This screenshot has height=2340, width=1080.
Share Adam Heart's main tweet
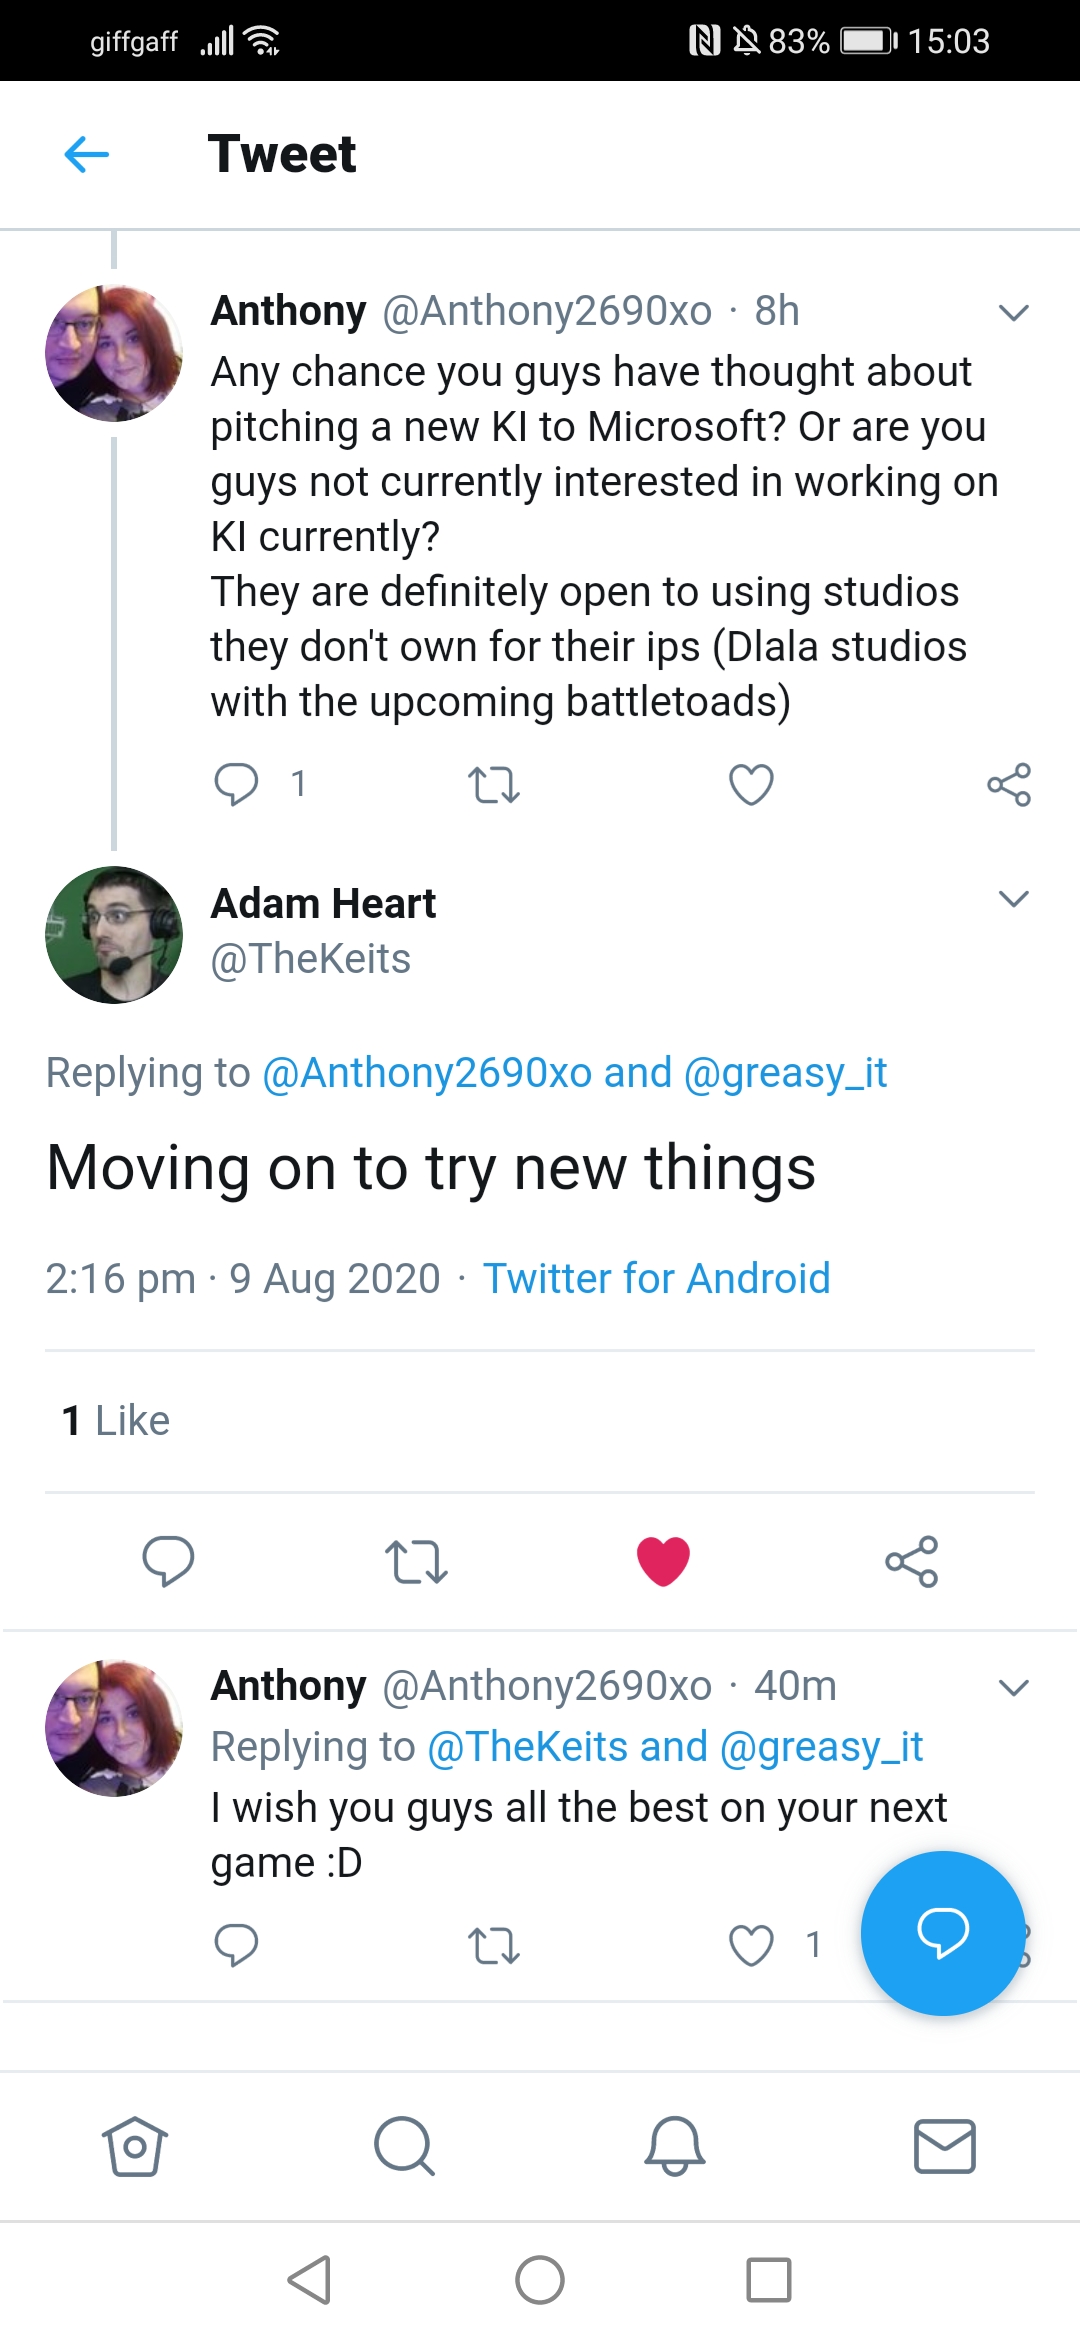pos(911,1561)
